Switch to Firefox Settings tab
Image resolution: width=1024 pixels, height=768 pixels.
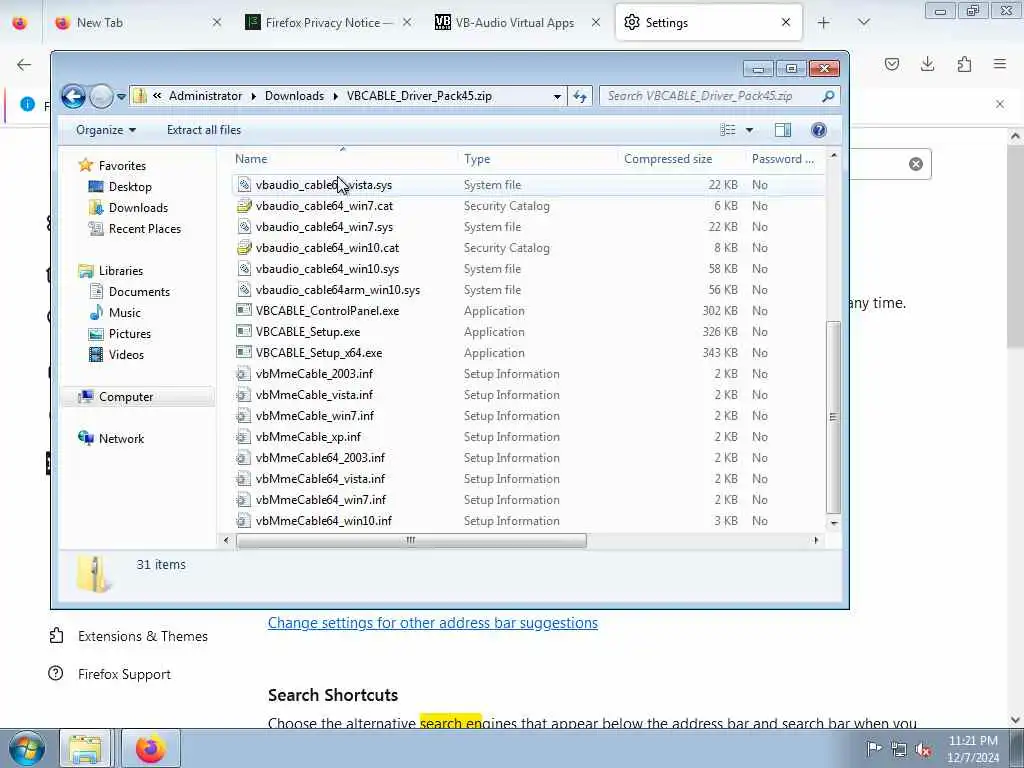pyautogui.click(x=708, y=23)
